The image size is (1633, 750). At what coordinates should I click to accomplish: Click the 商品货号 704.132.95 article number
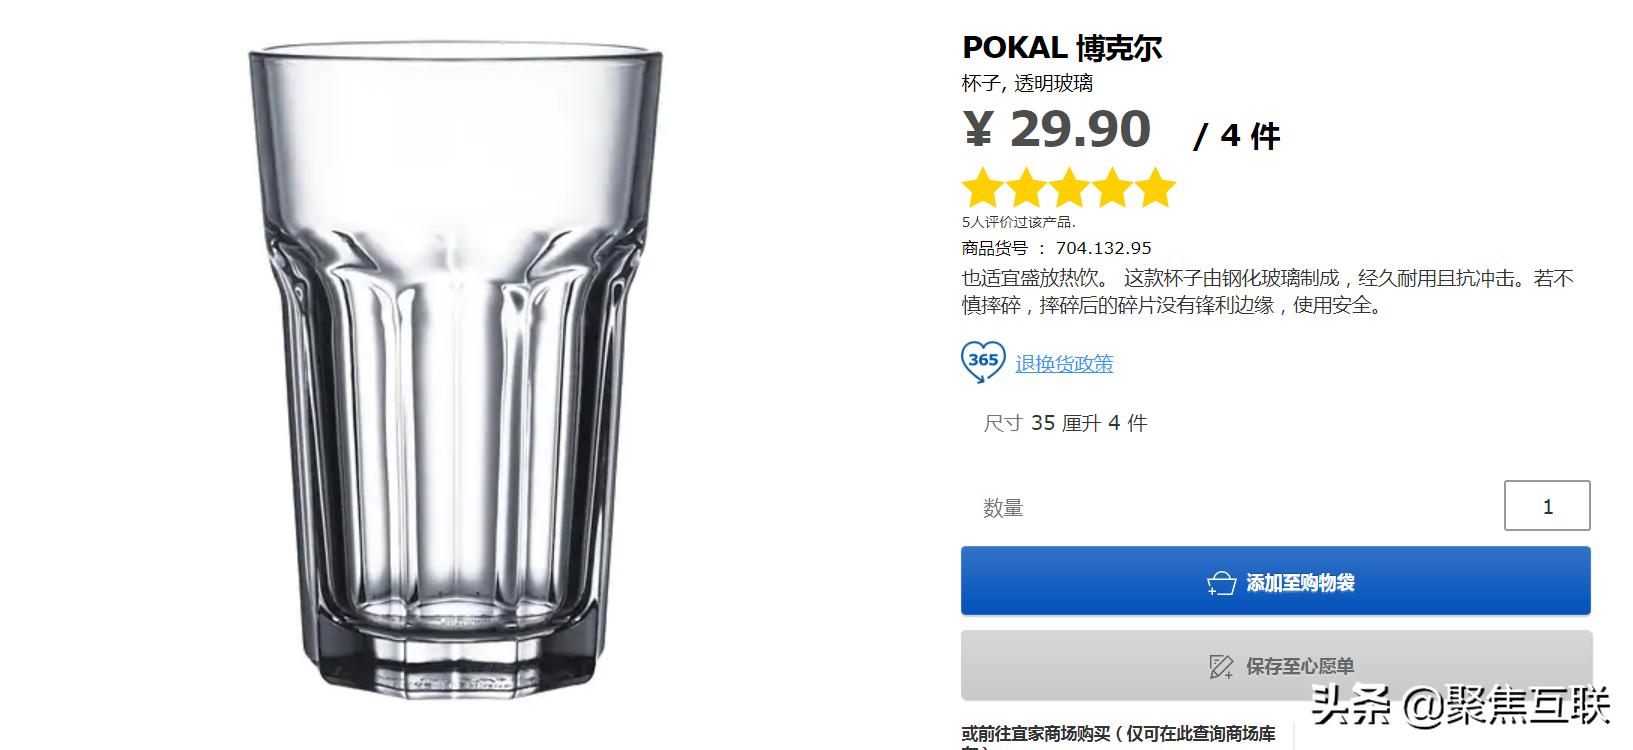[x=1056, y=248]
